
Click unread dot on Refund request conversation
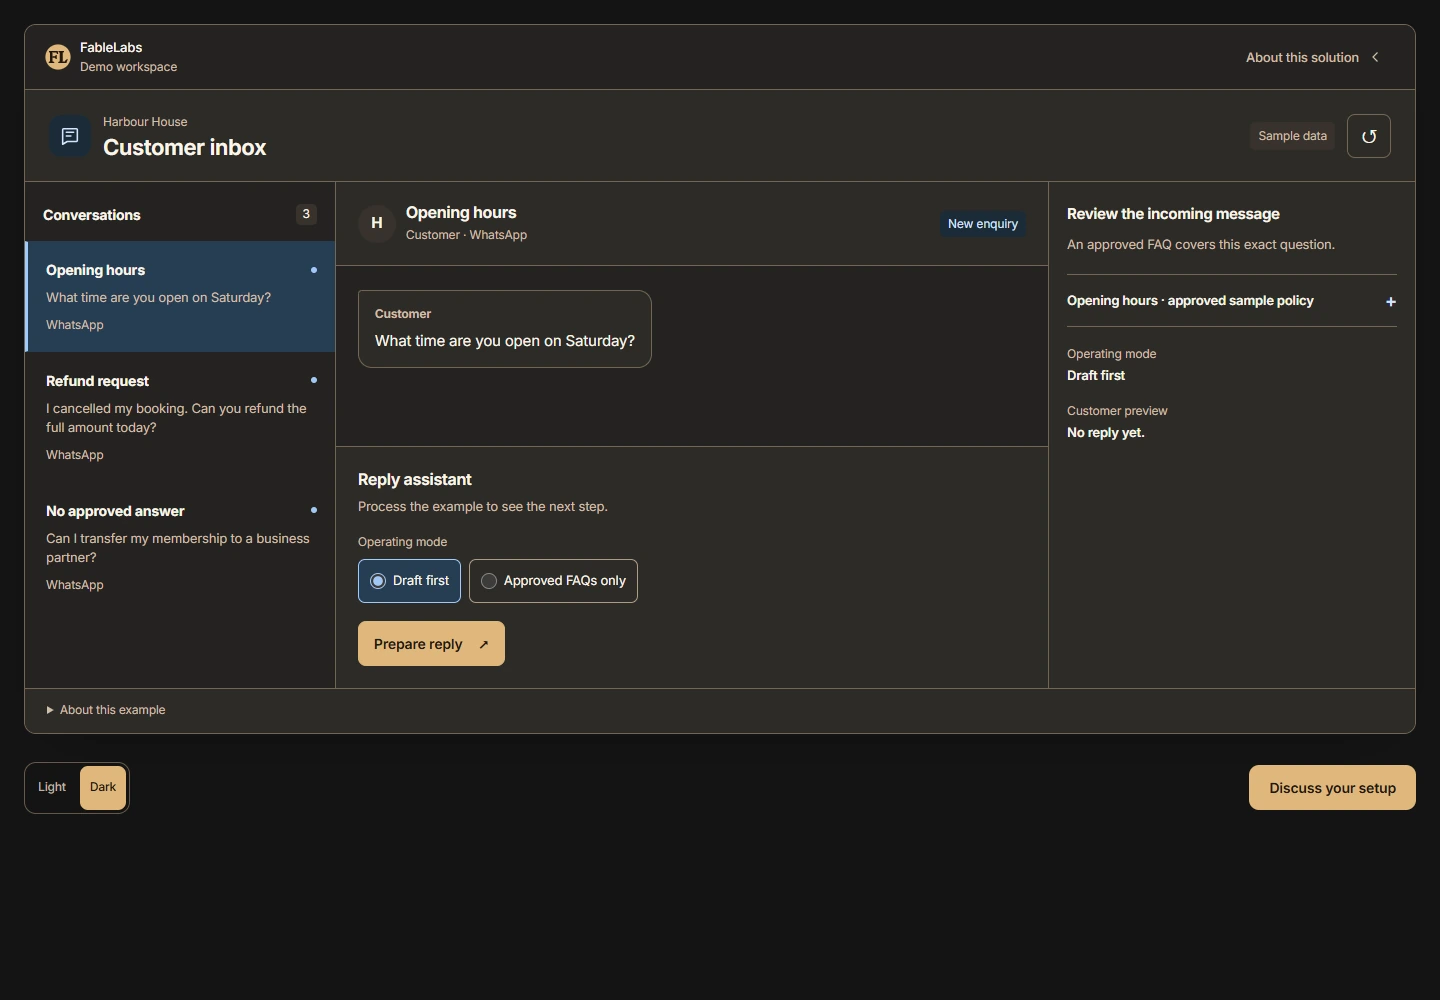click(x=314, y=380)
